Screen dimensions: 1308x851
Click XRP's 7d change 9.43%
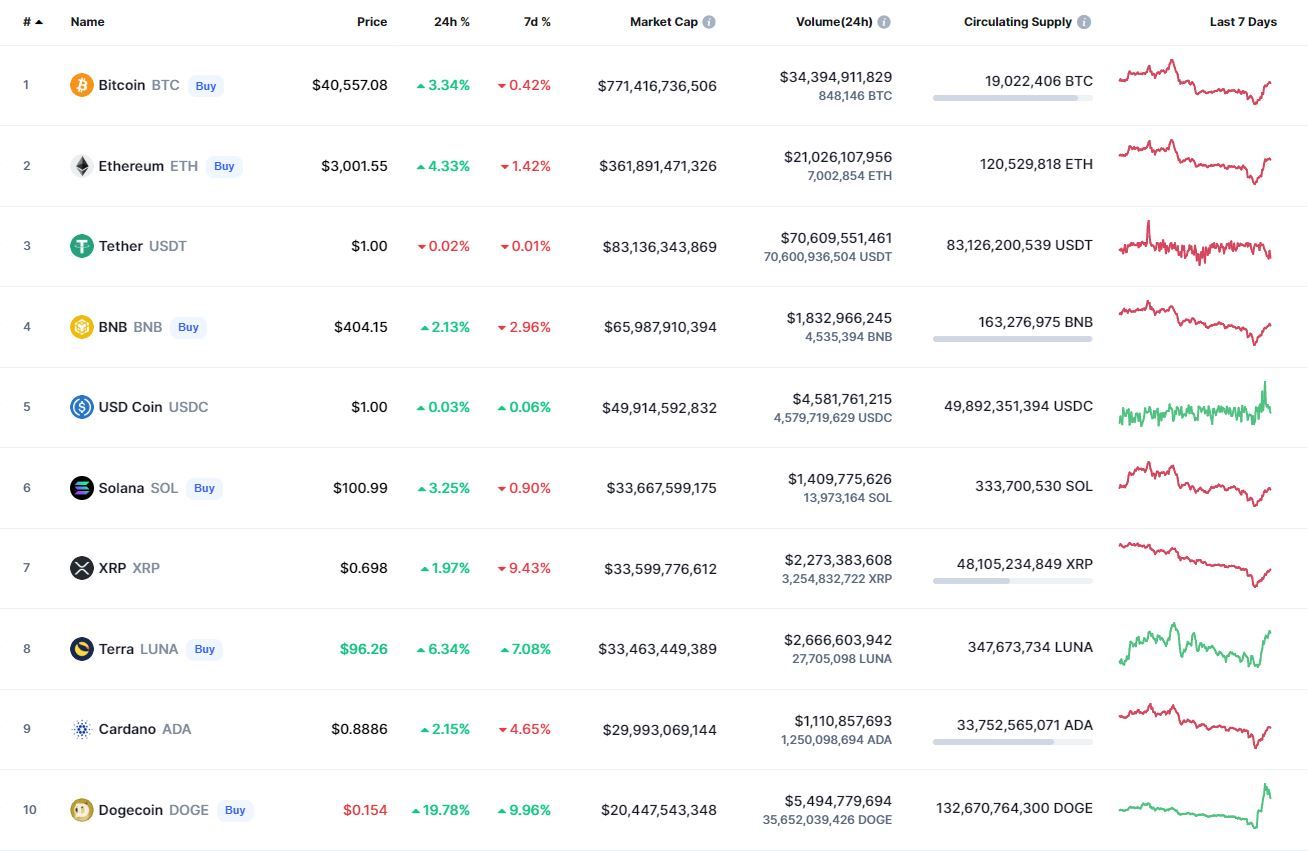tap(525, 568)
